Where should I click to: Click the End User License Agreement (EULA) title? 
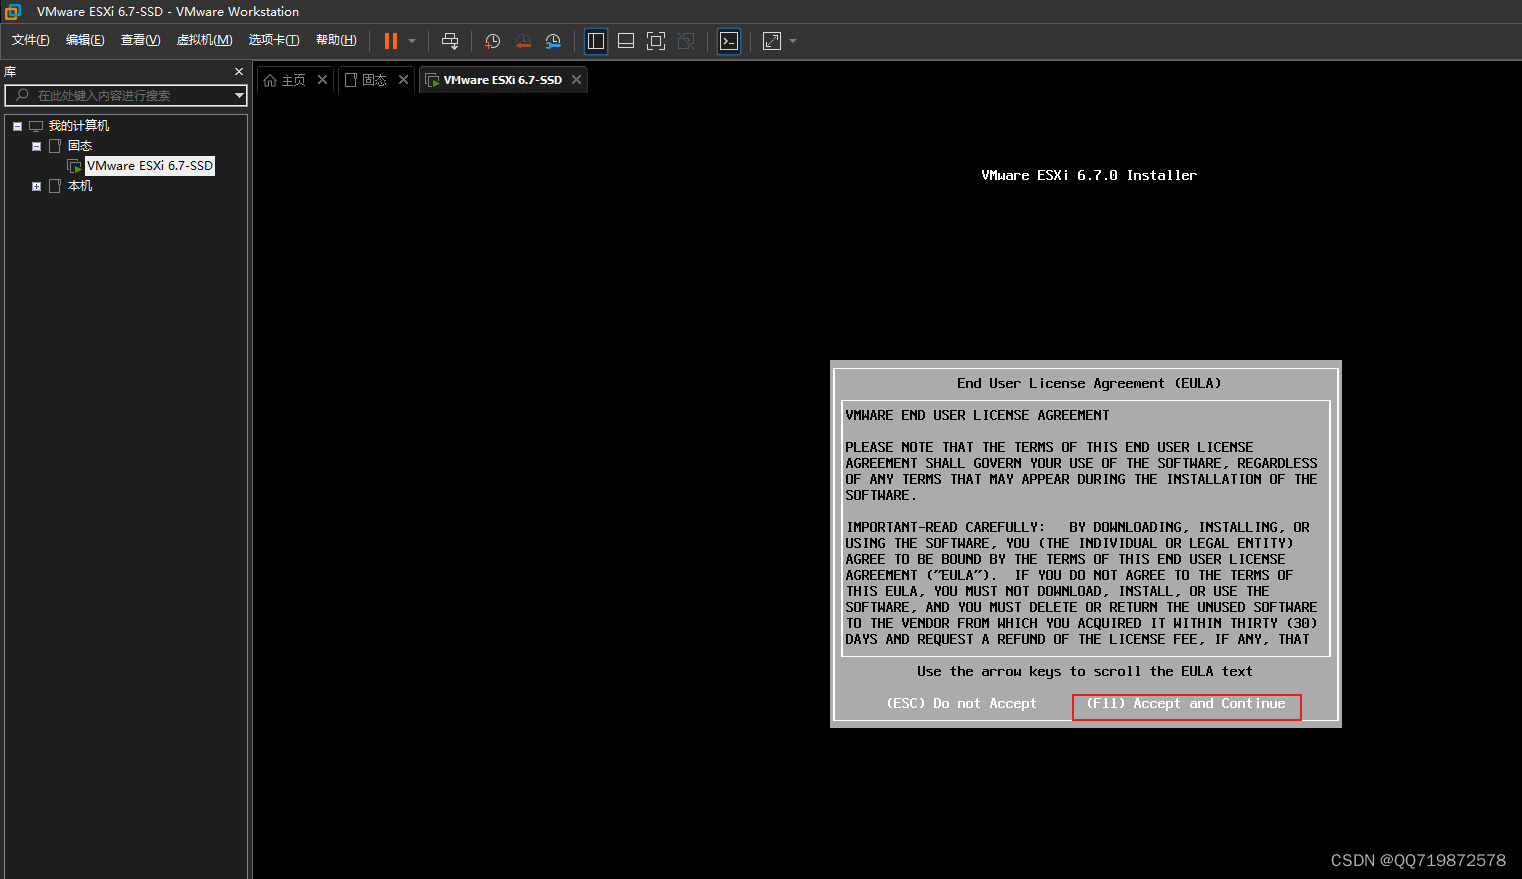(x=1089, y=383)
